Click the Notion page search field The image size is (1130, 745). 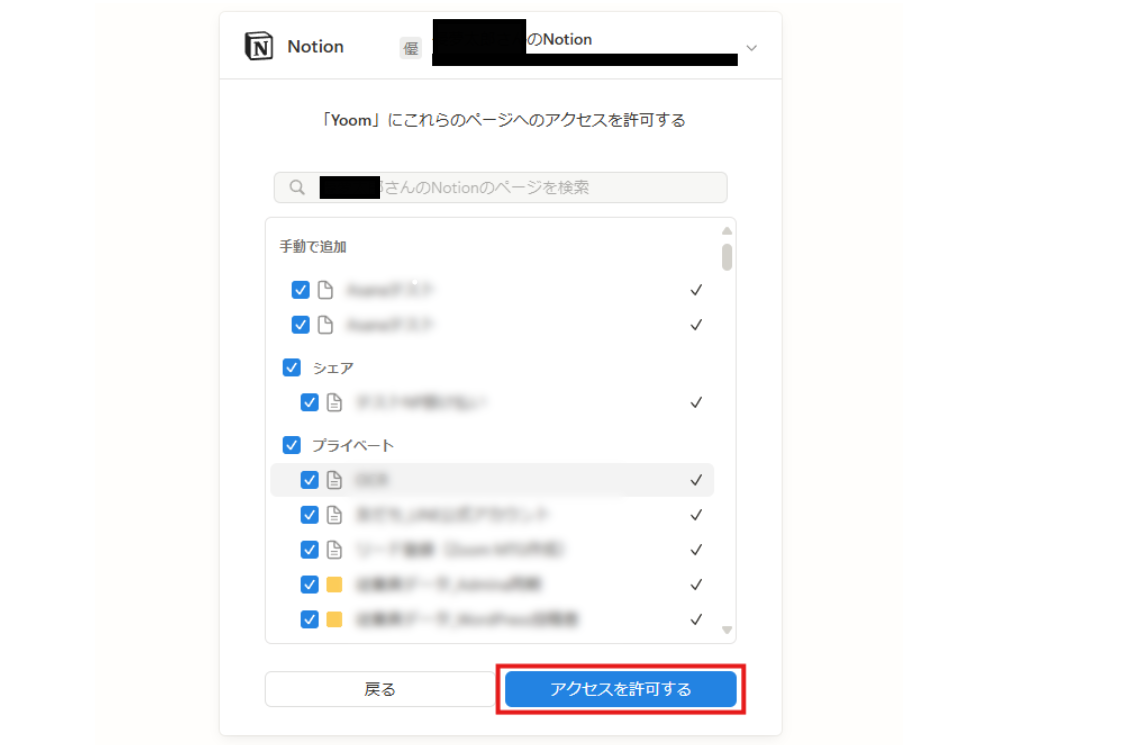coord(501,187)
